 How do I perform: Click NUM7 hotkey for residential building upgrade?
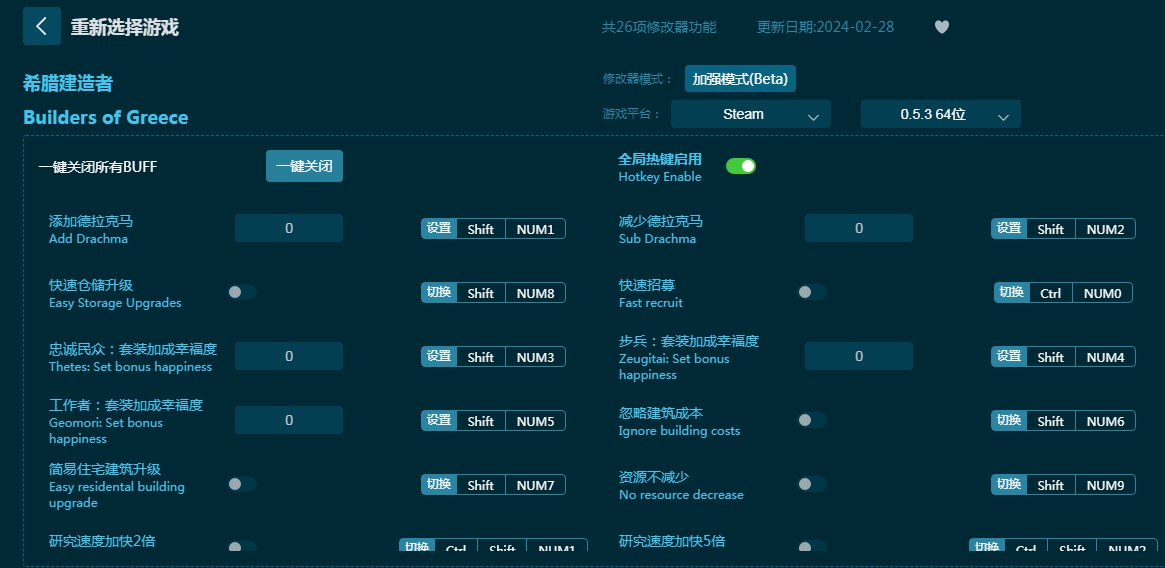(535, 485)
